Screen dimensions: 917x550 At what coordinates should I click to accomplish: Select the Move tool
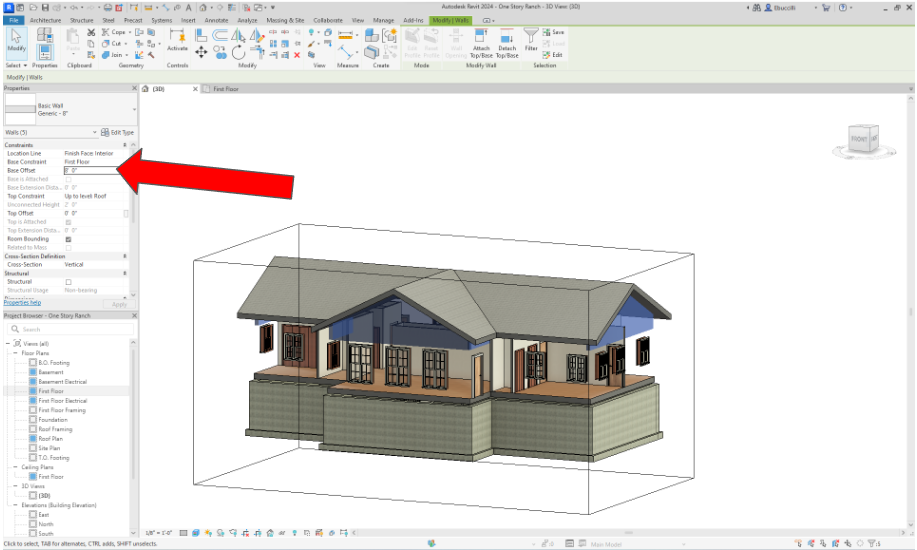click(201, 53)
